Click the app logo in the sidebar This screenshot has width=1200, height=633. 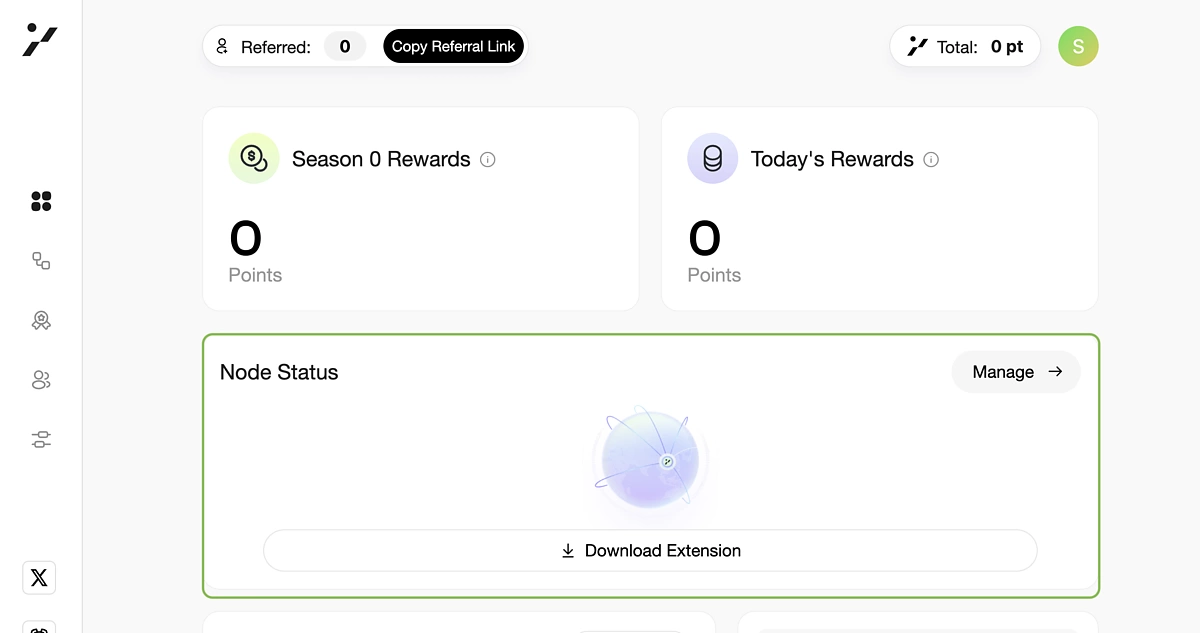40,40
